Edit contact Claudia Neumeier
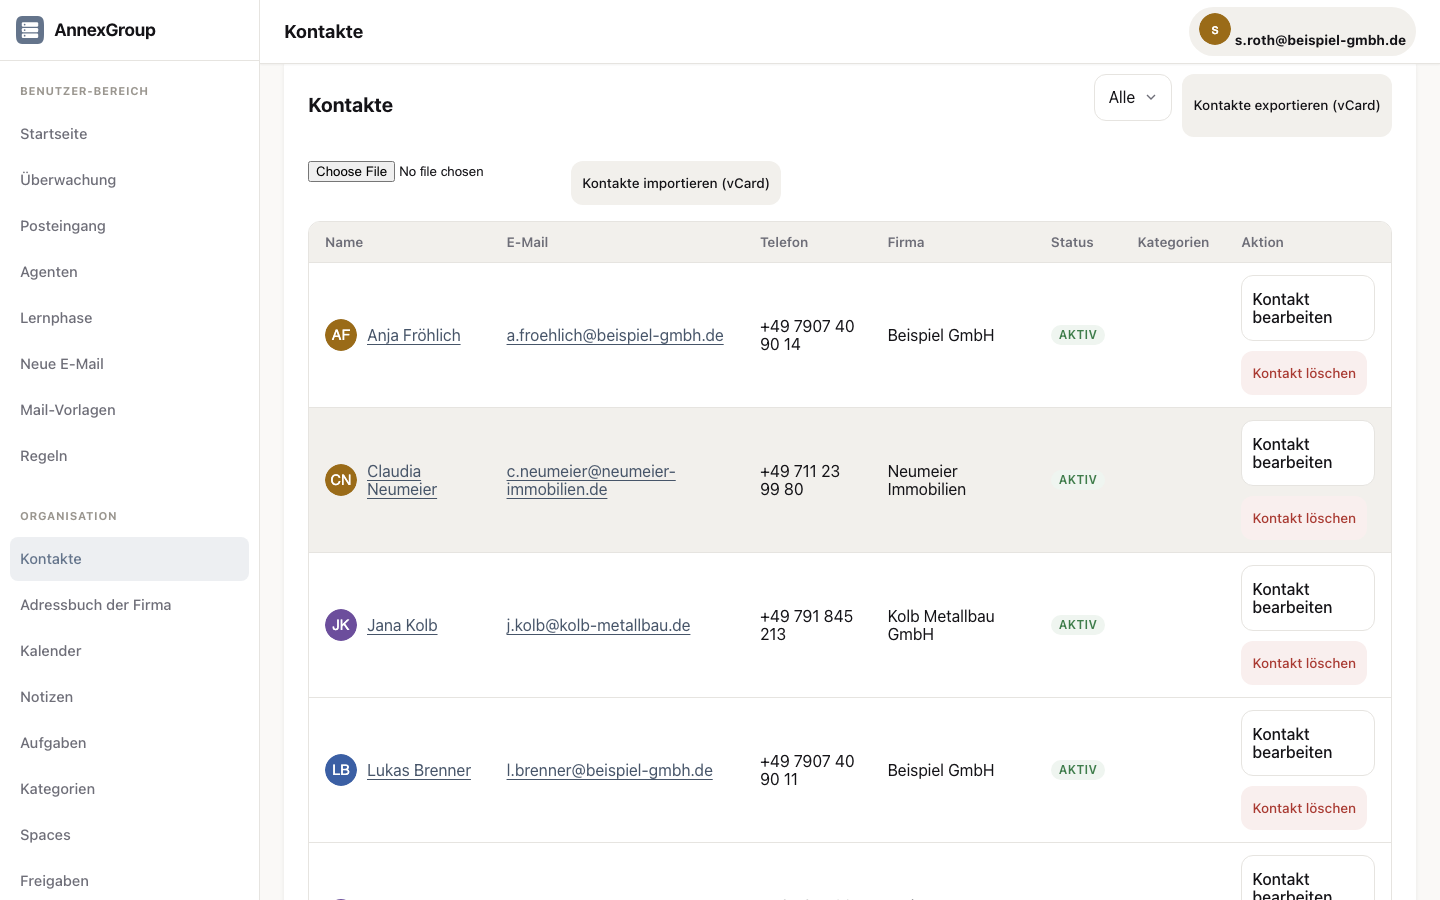This screenshot has width=1440, height=900. (x=1307, y=453)
